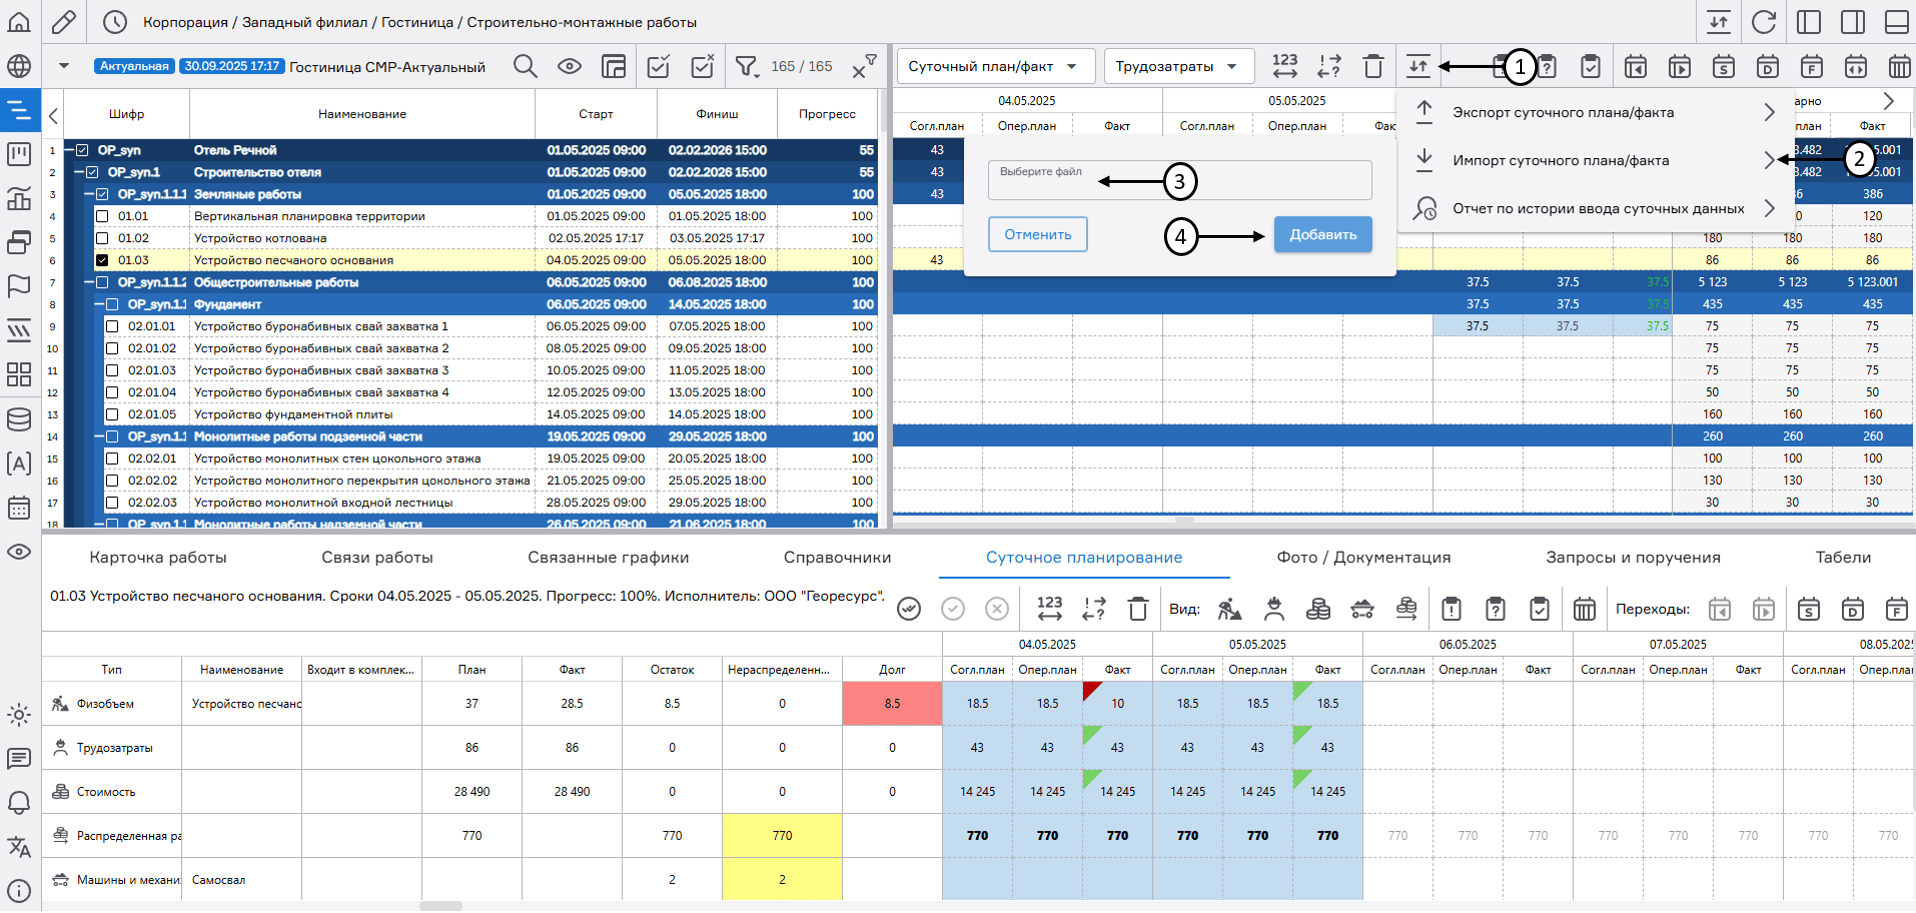Switch to the Карточка работы tab

pos(158,557)
